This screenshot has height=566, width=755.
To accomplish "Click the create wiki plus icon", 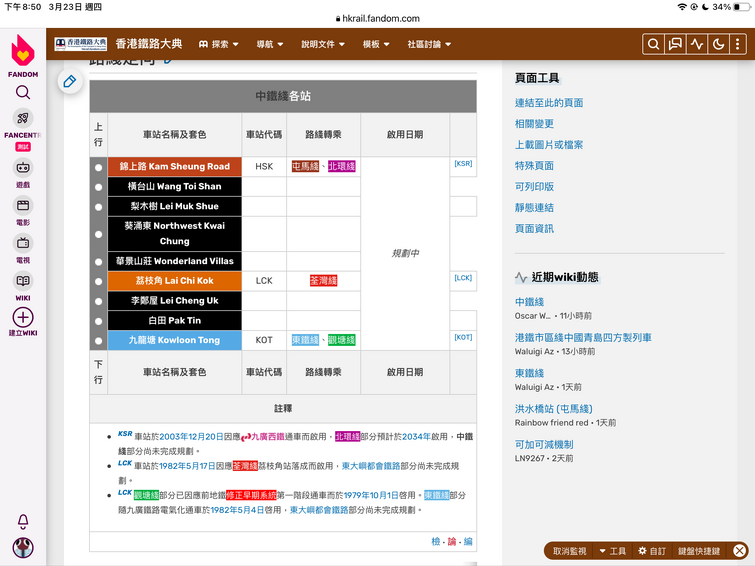I will [23, 317].
